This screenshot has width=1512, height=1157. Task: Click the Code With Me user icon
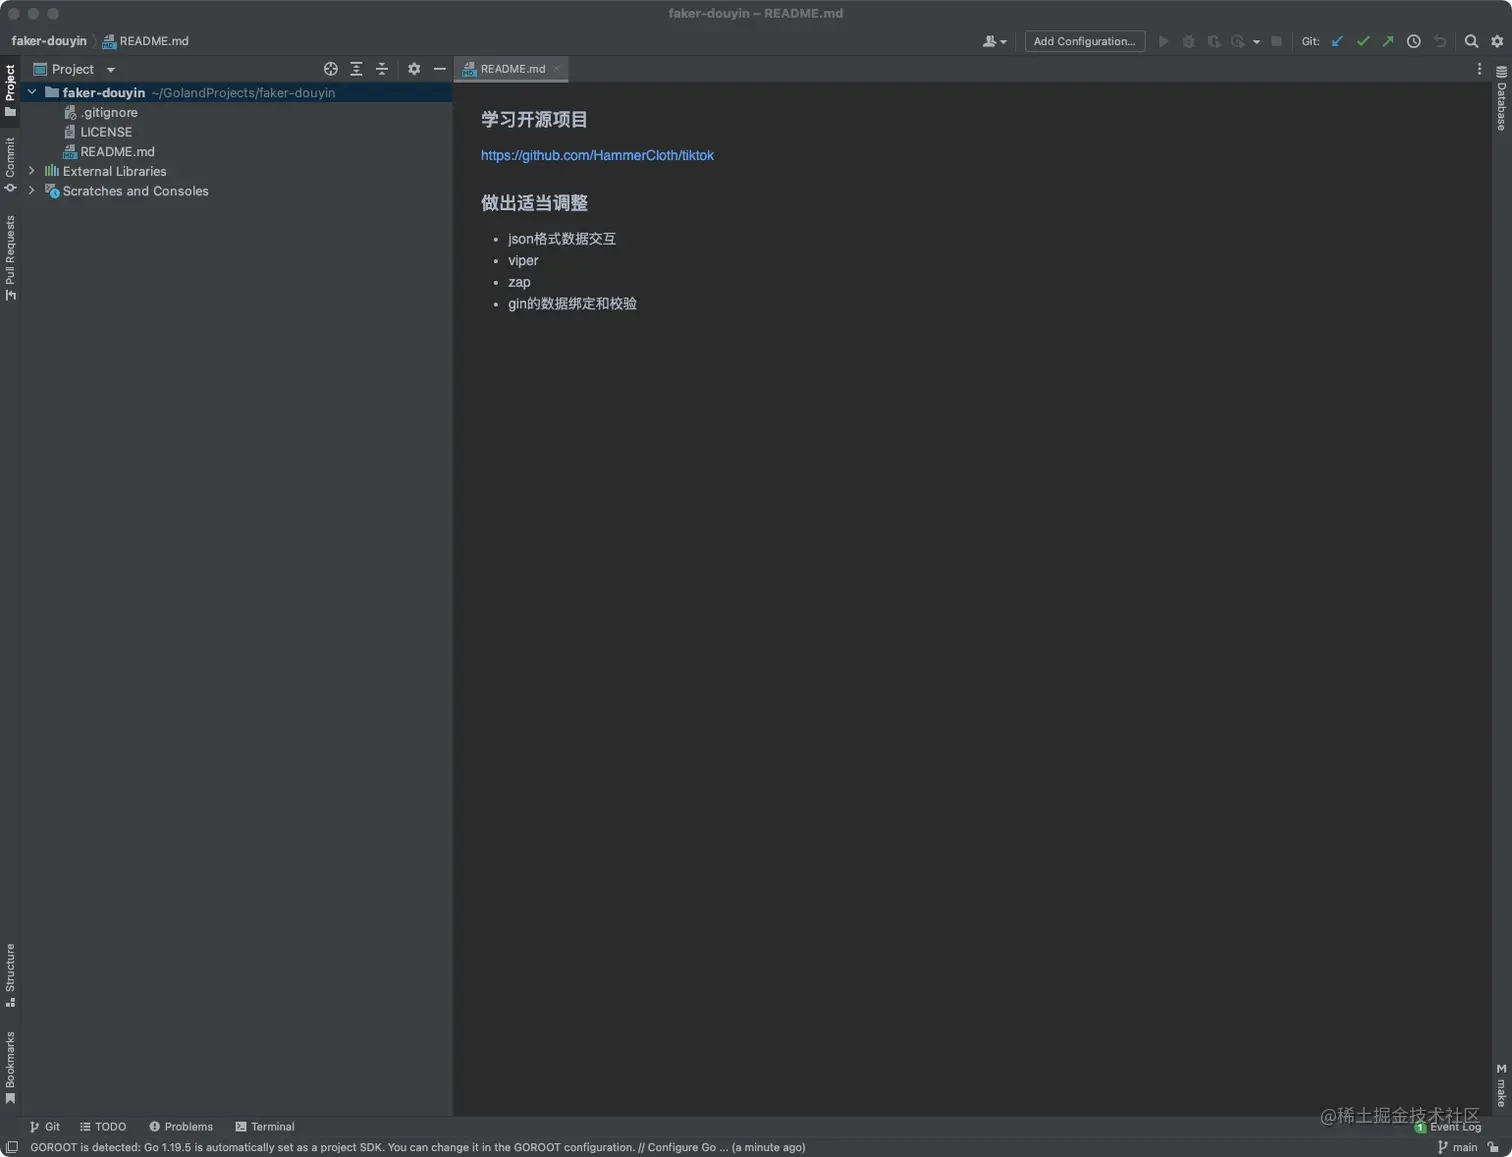pyautogui.click(x=993, y=41)
